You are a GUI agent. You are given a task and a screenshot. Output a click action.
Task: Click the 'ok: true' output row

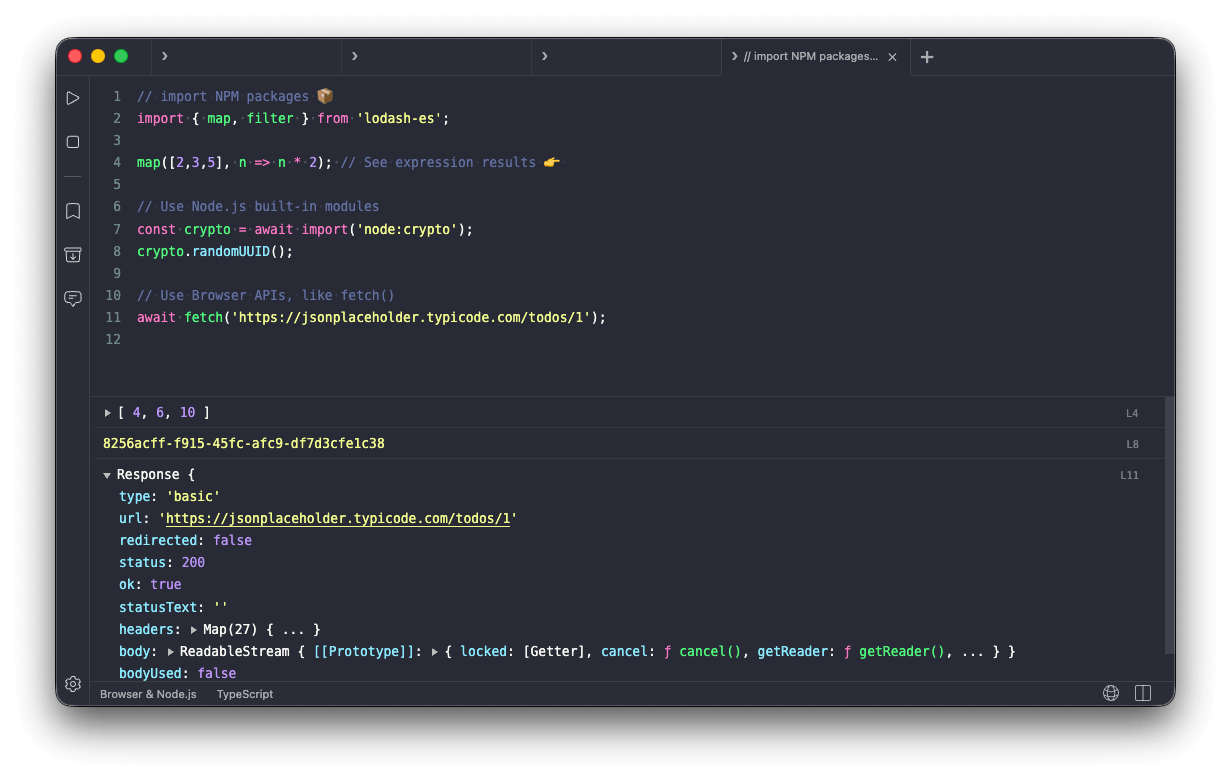[150, 585]
